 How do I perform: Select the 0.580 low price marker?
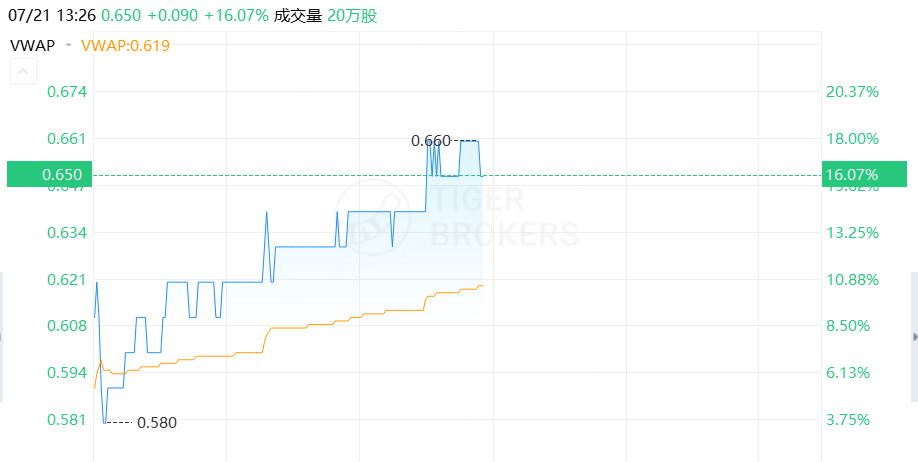156,422
